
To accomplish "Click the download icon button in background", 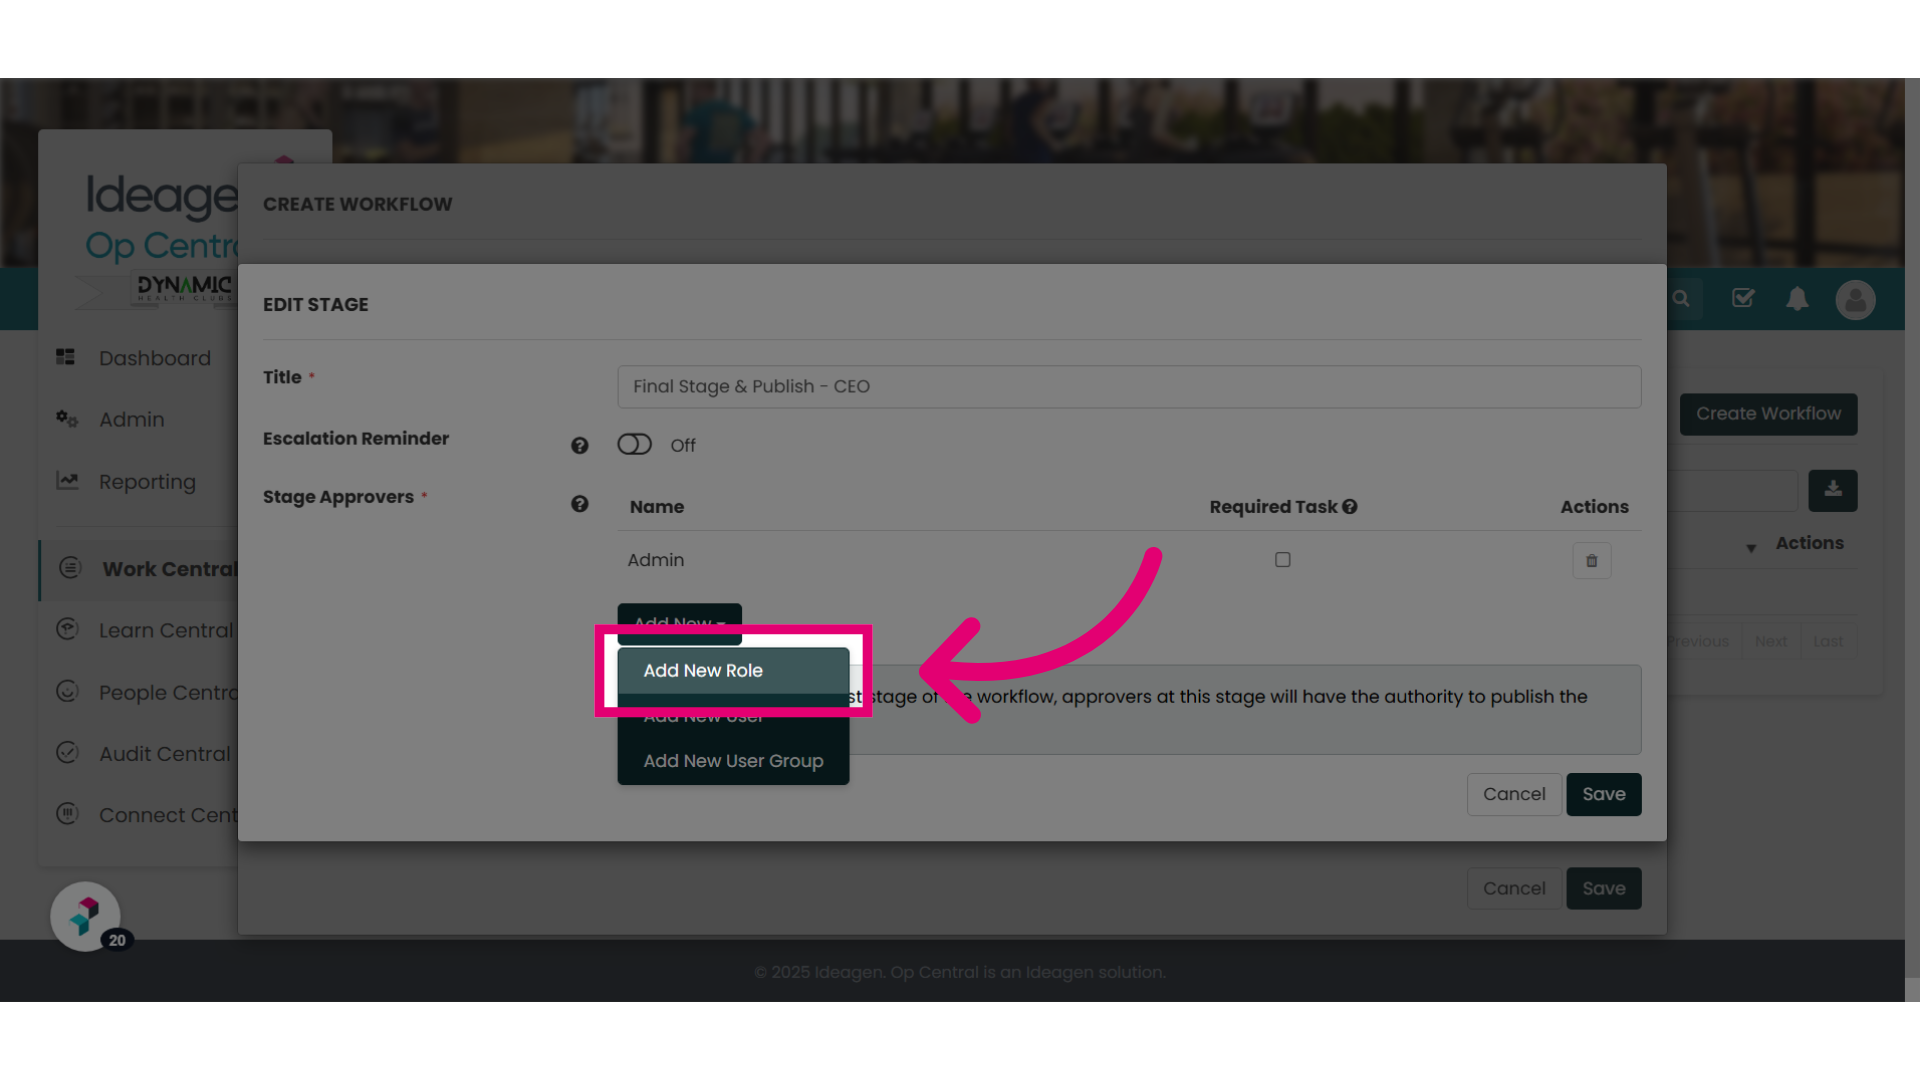I will 1833,490.
